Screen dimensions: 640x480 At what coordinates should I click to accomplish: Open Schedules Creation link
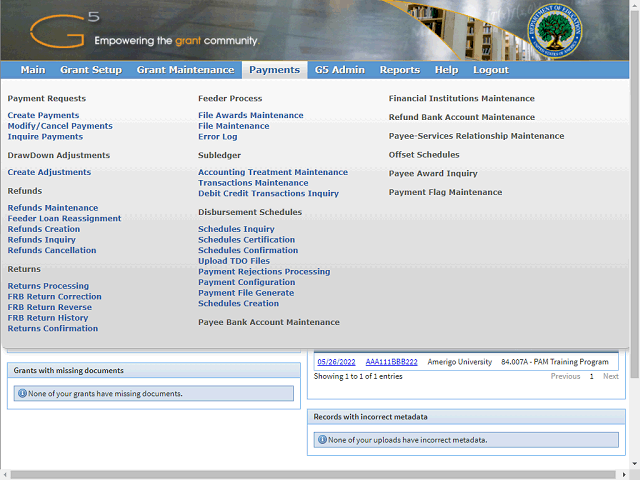click(238, 303)
